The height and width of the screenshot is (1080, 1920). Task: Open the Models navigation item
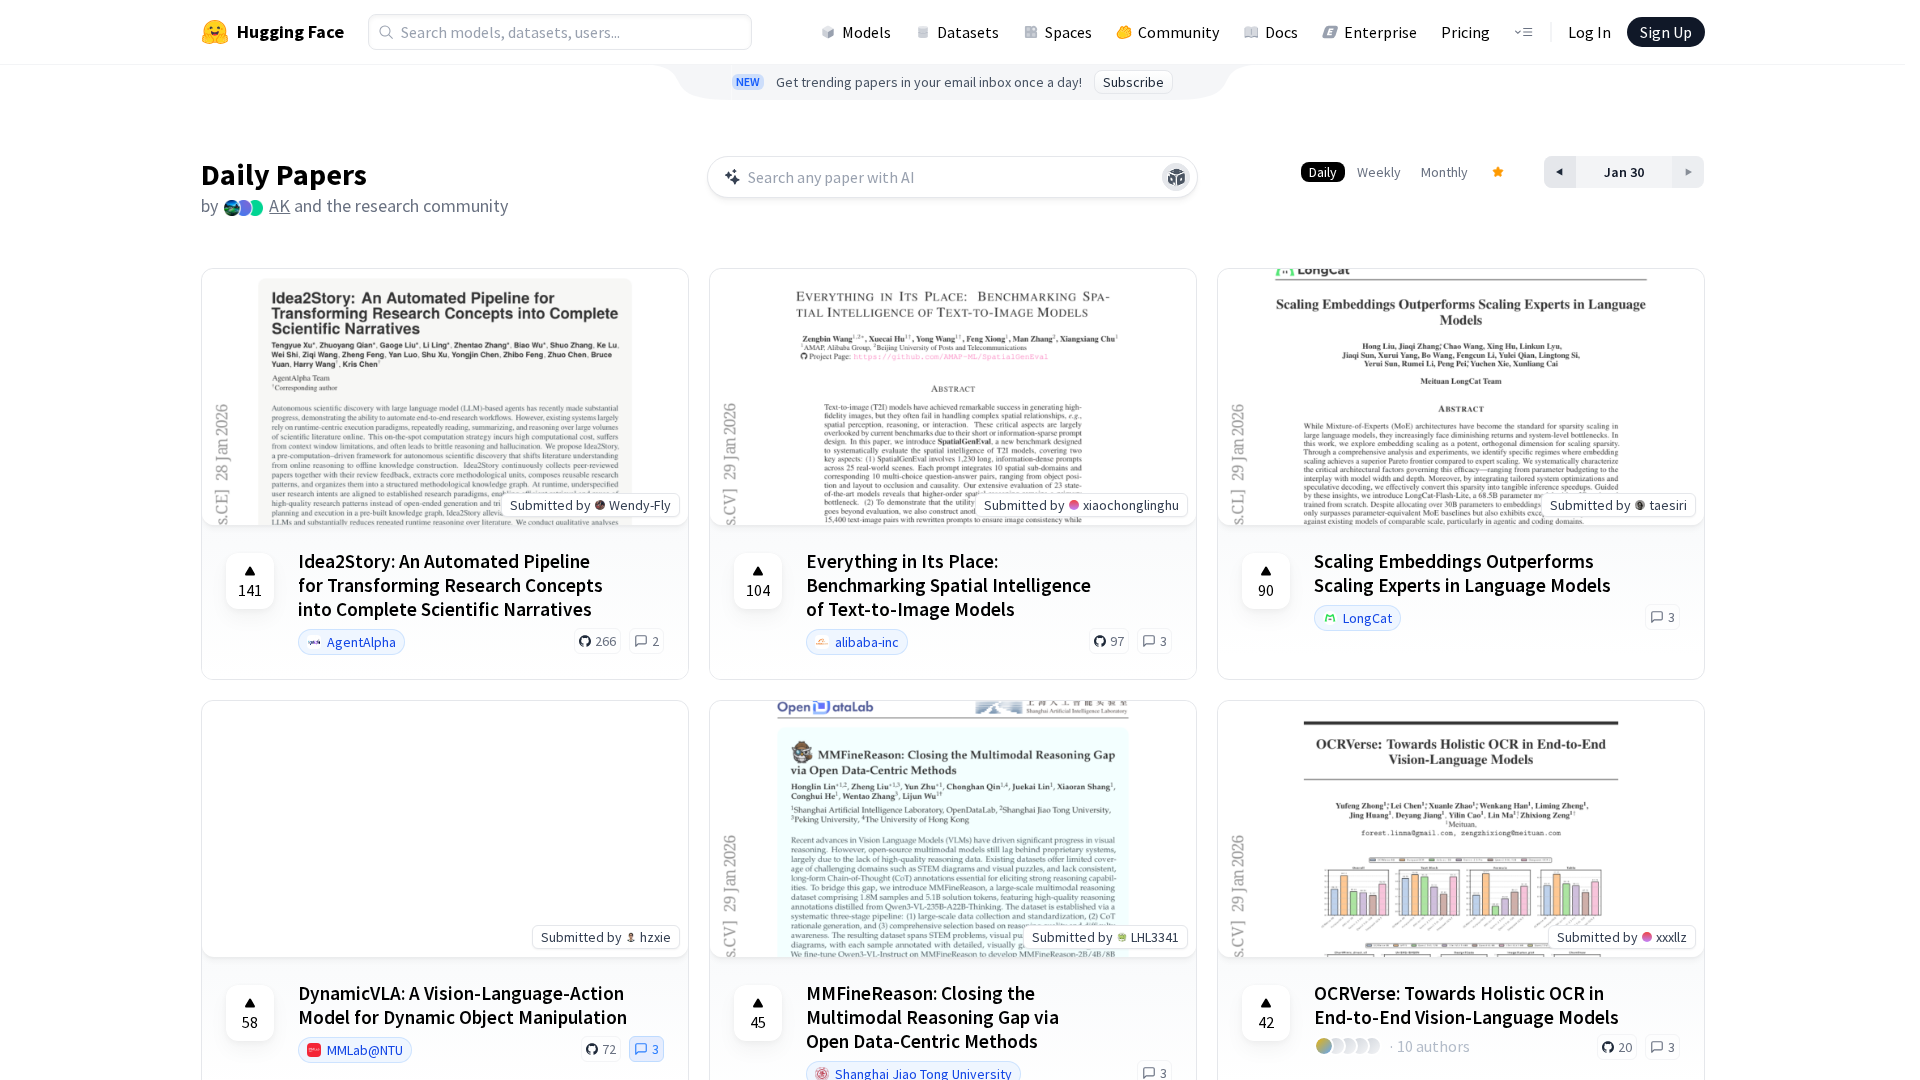click(x=856, y=32)
